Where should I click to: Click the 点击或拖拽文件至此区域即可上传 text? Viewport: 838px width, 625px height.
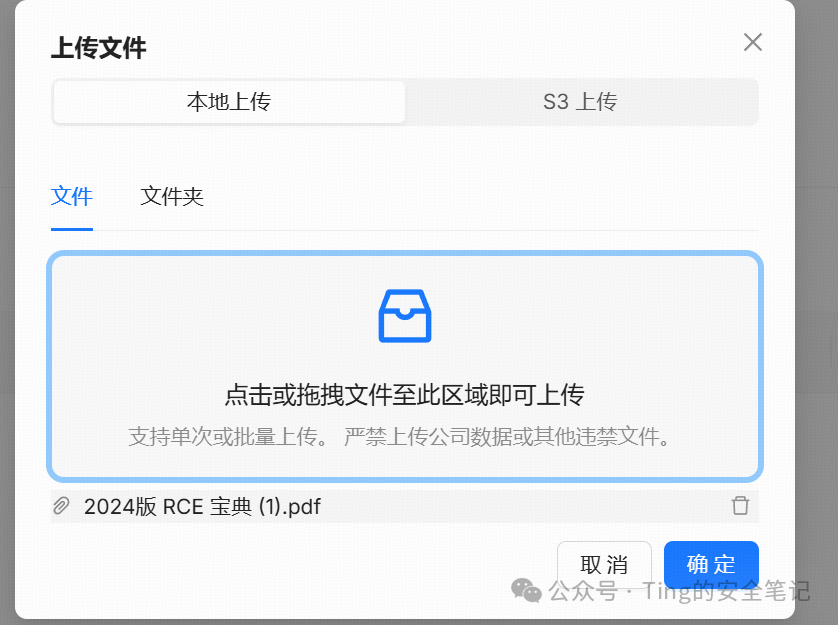point(405,395)
